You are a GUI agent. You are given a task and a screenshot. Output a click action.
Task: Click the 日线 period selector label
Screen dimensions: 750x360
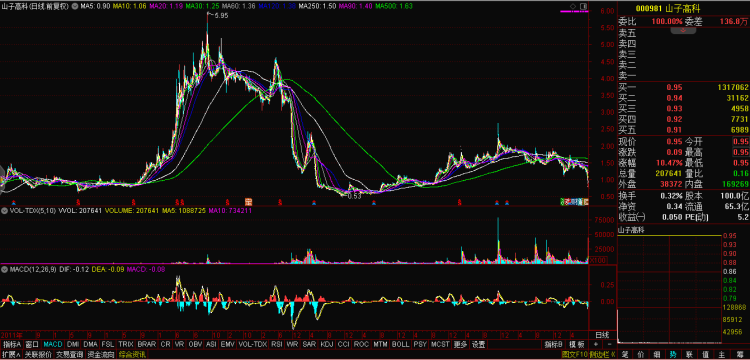click(x=602, y=334)
